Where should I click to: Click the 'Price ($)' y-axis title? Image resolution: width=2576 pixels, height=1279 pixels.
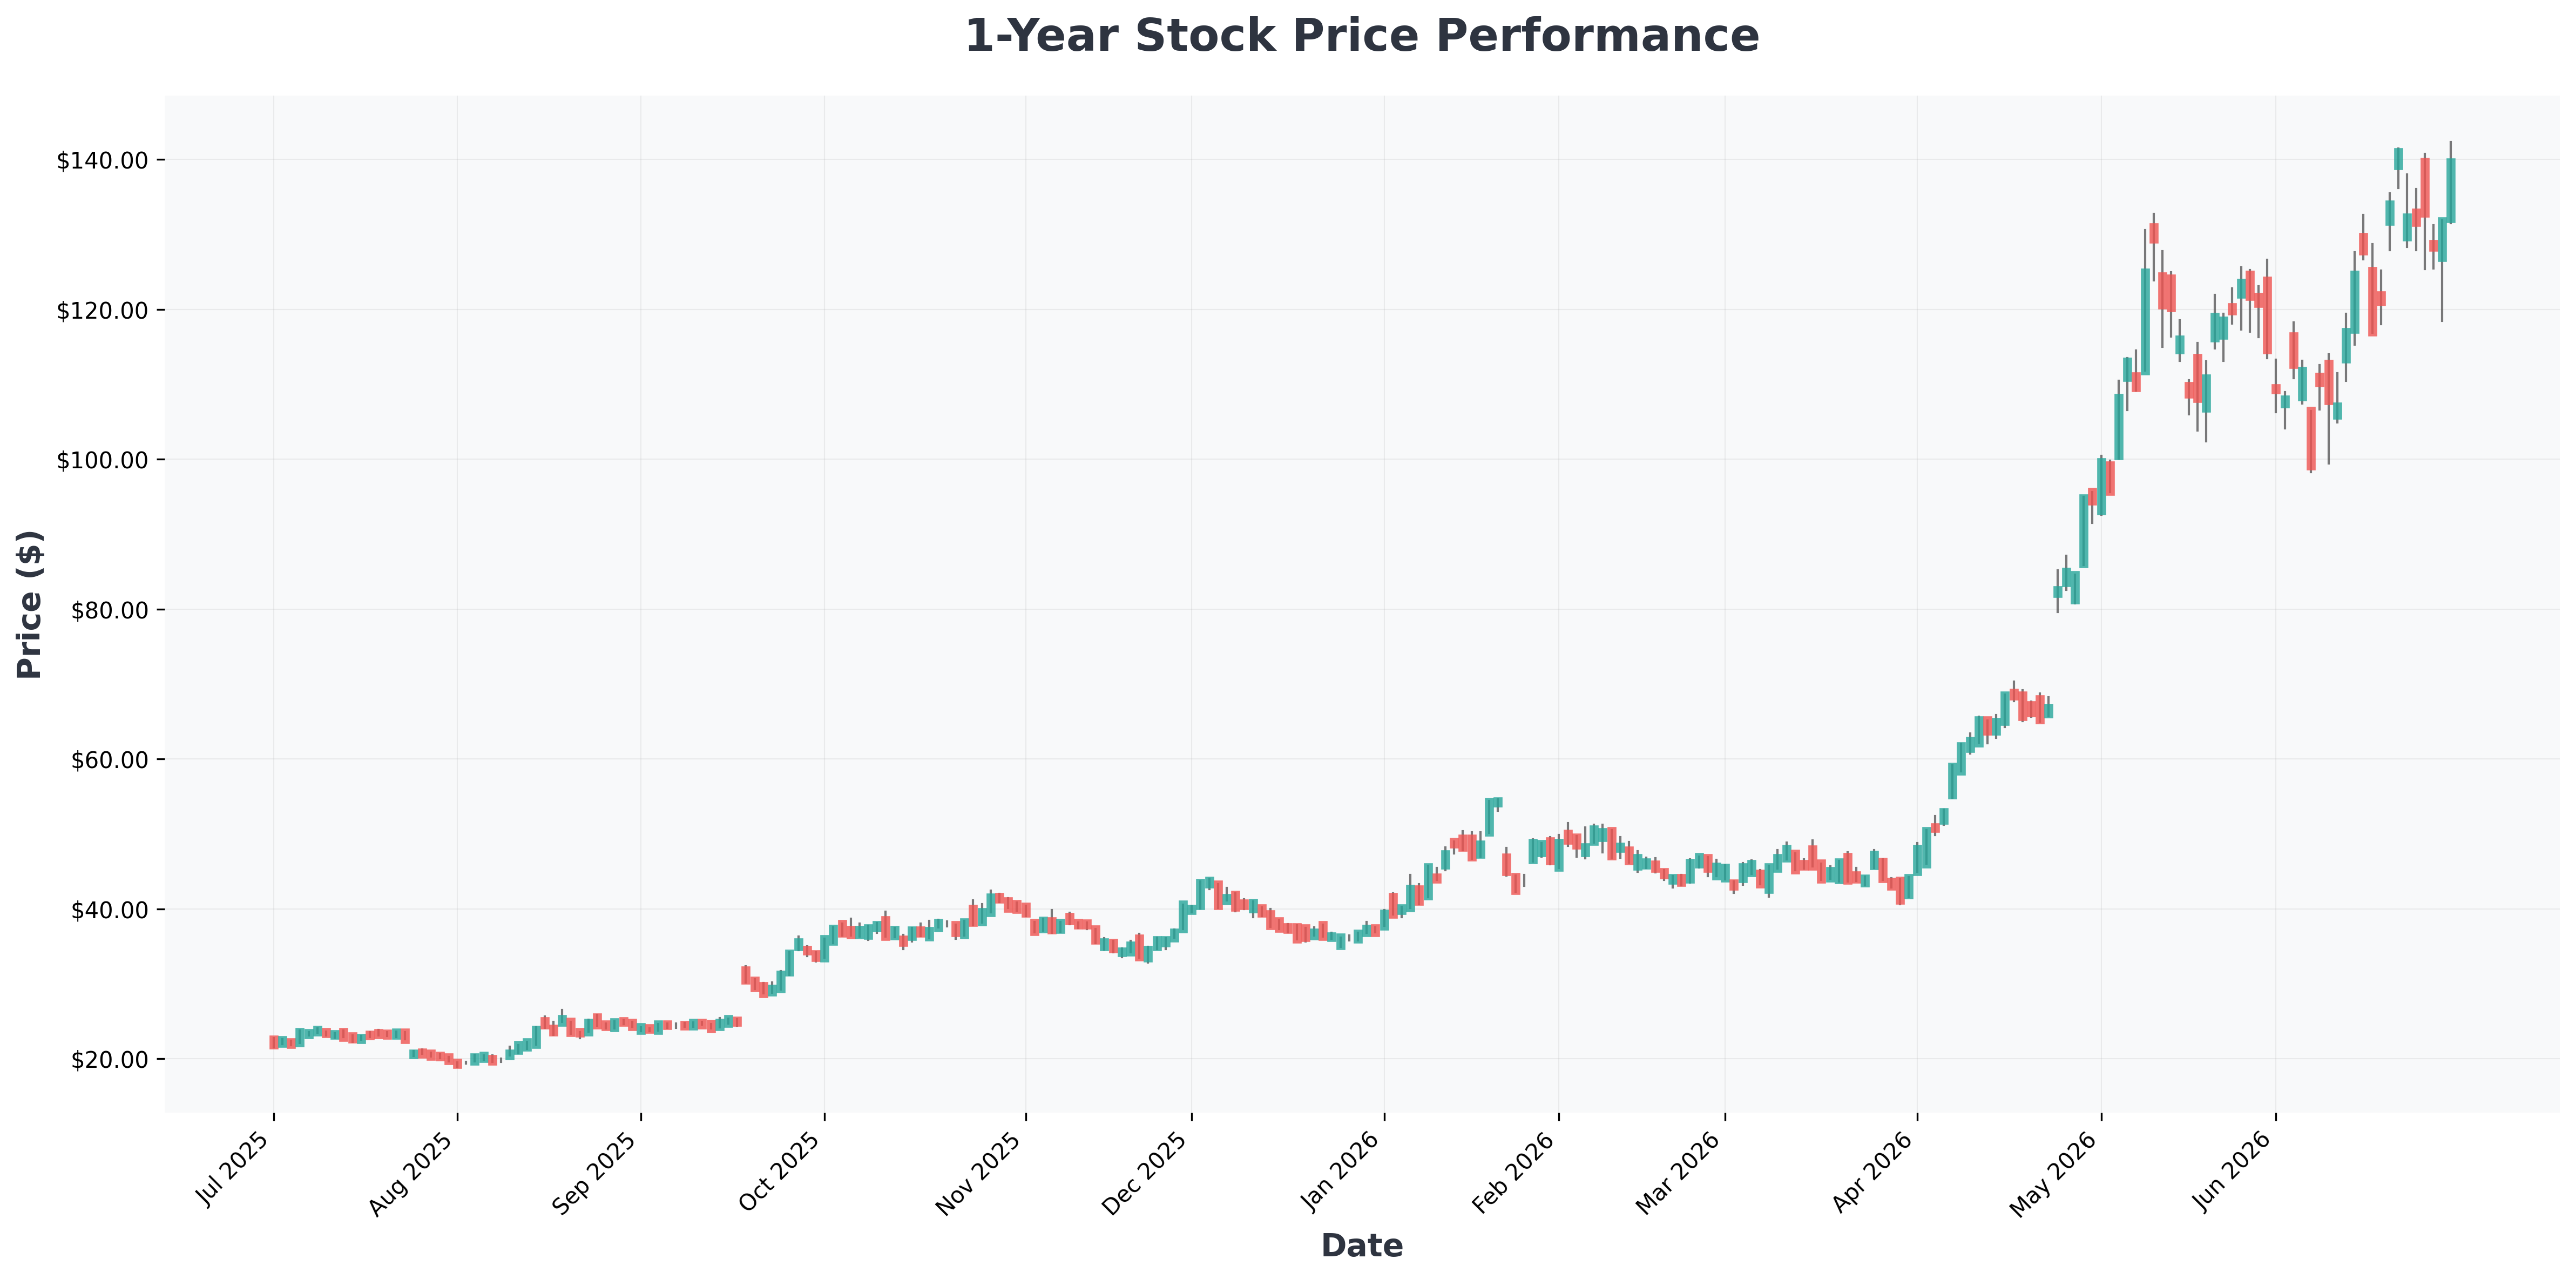point(30,604)
